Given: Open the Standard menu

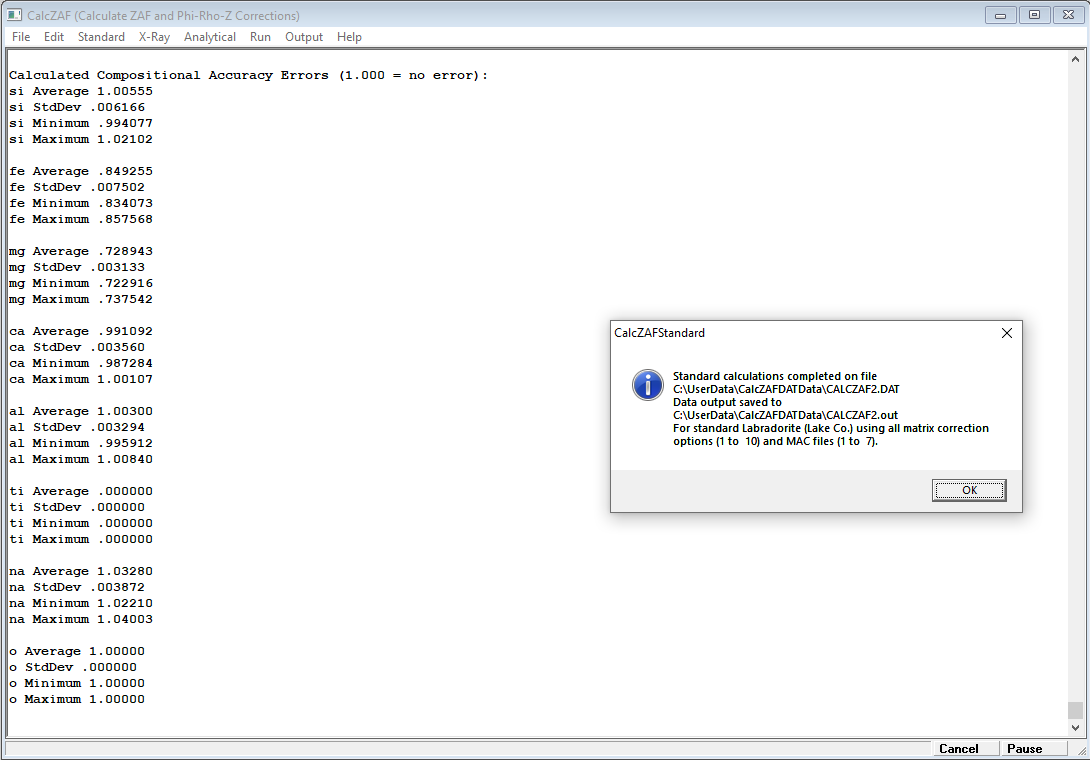Looking at the screenshot, I should 101,37.
